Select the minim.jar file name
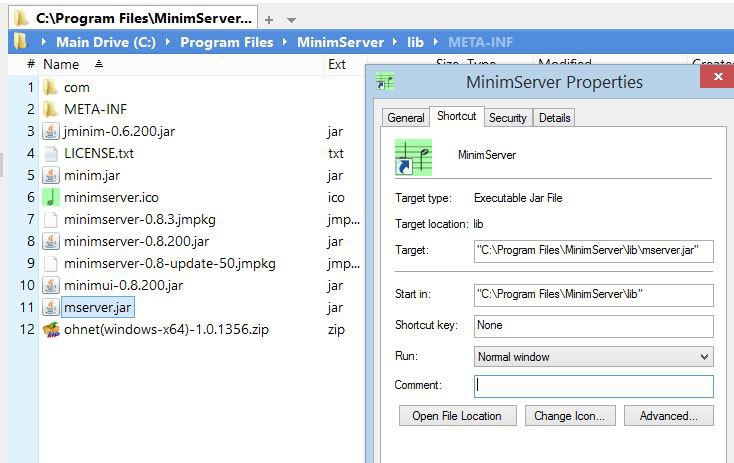The image size is (734, 463). point(92,175)
